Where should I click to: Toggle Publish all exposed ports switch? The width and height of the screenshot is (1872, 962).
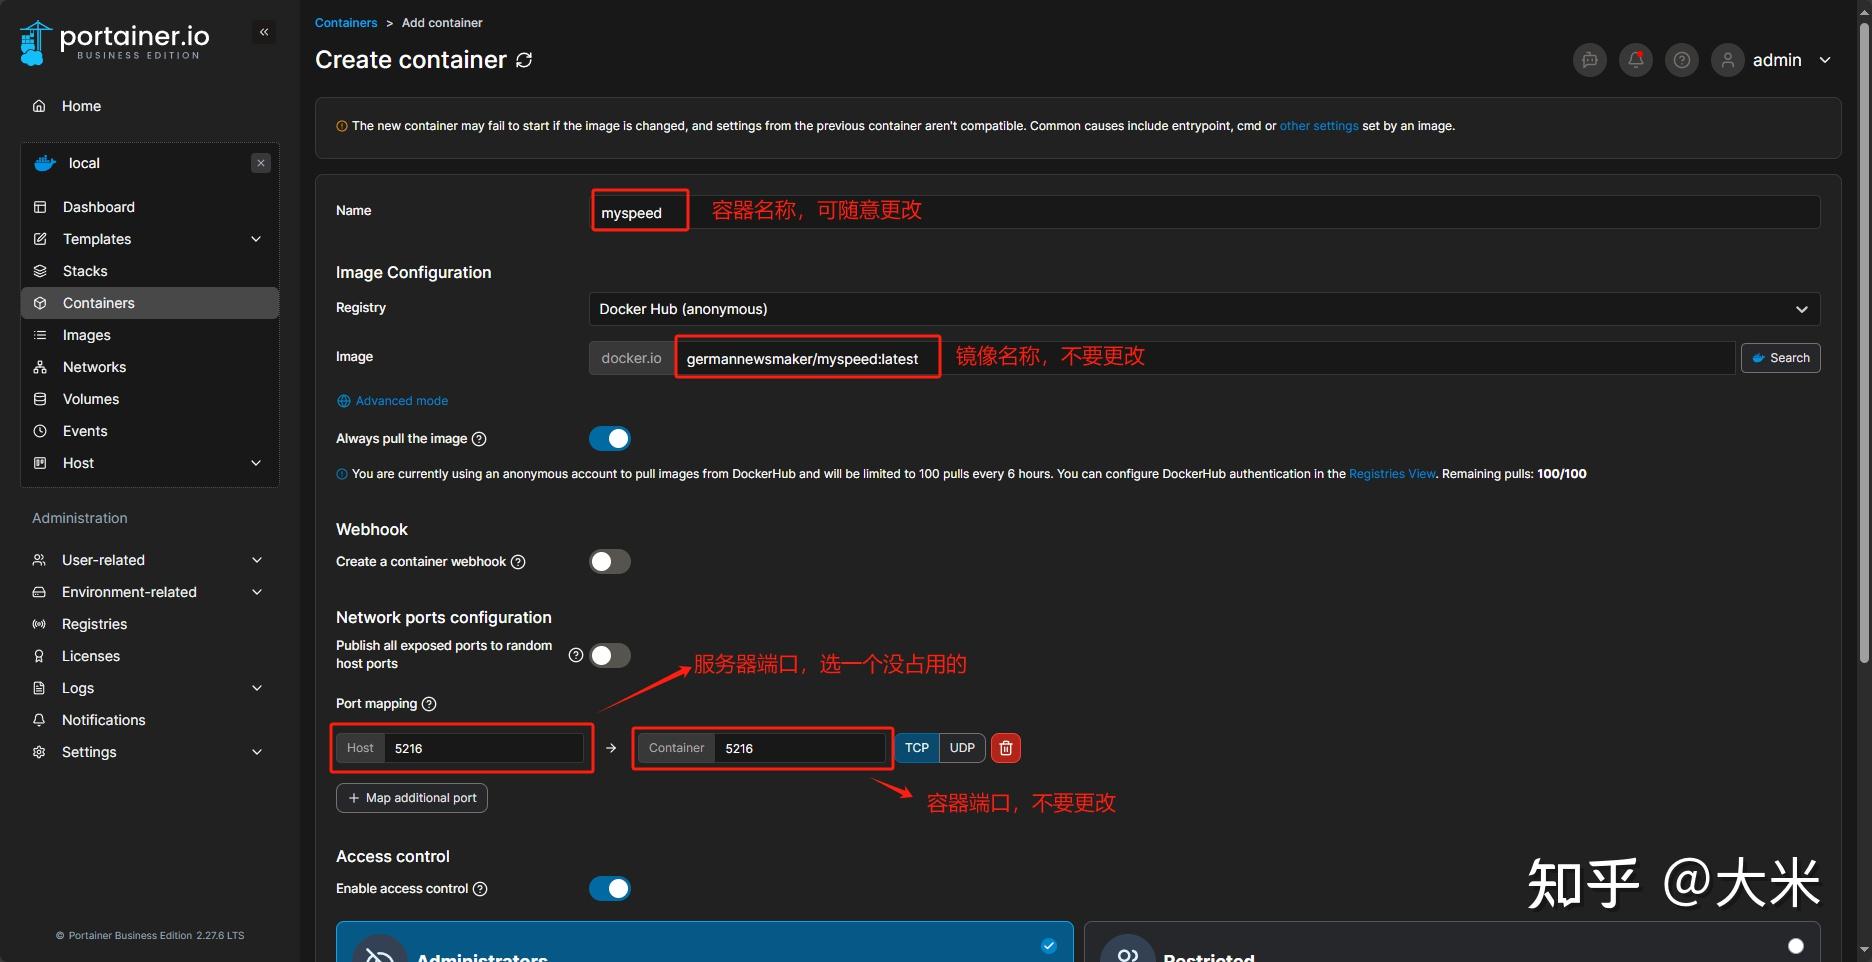609,655
